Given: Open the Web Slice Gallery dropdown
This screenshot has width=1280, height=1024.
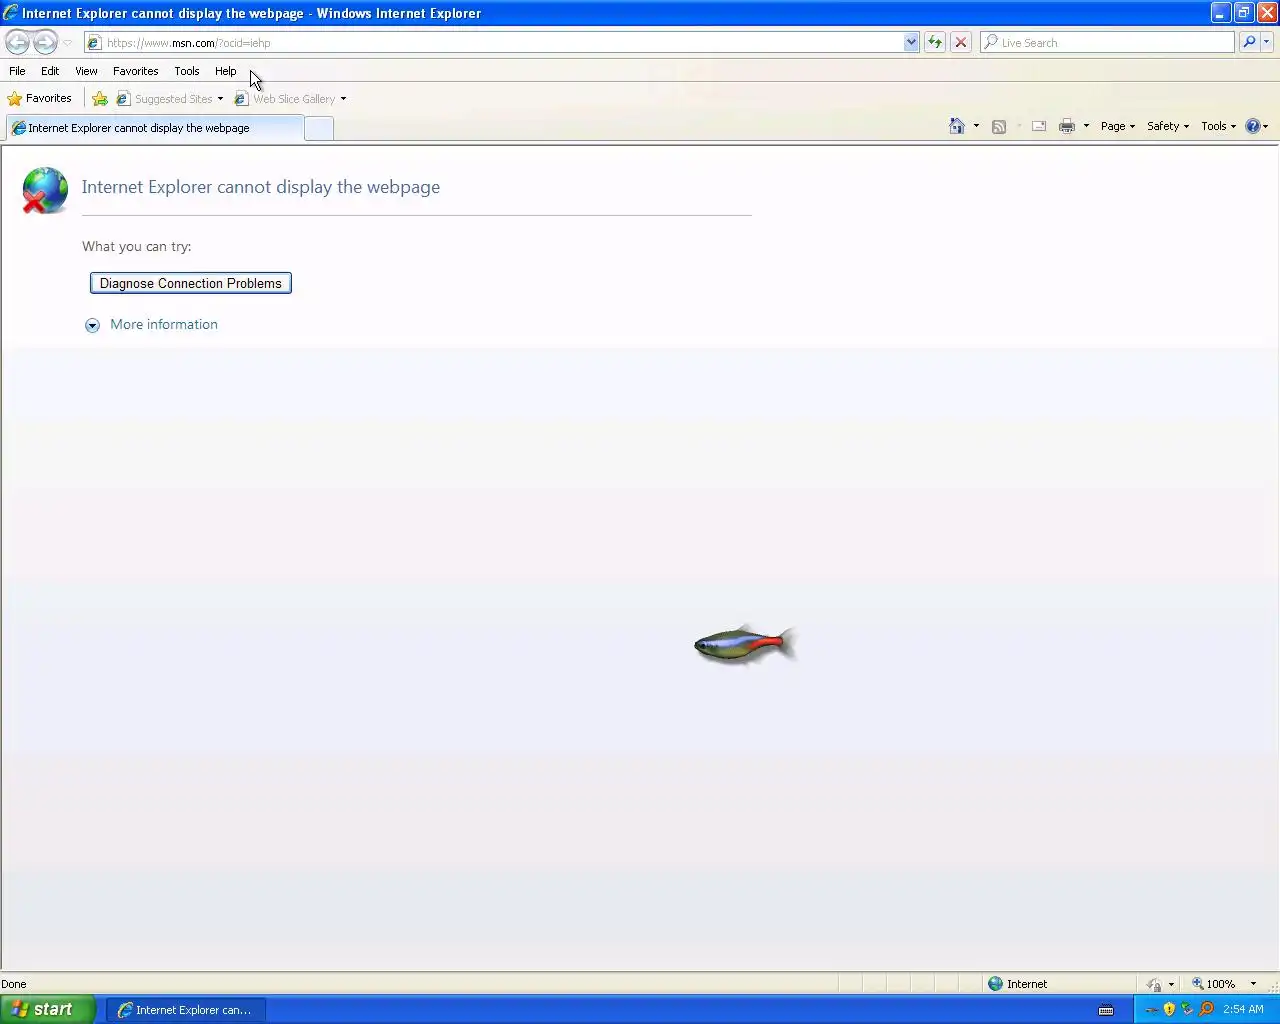Looking at the screenshot, I should [x=290, y=99].
